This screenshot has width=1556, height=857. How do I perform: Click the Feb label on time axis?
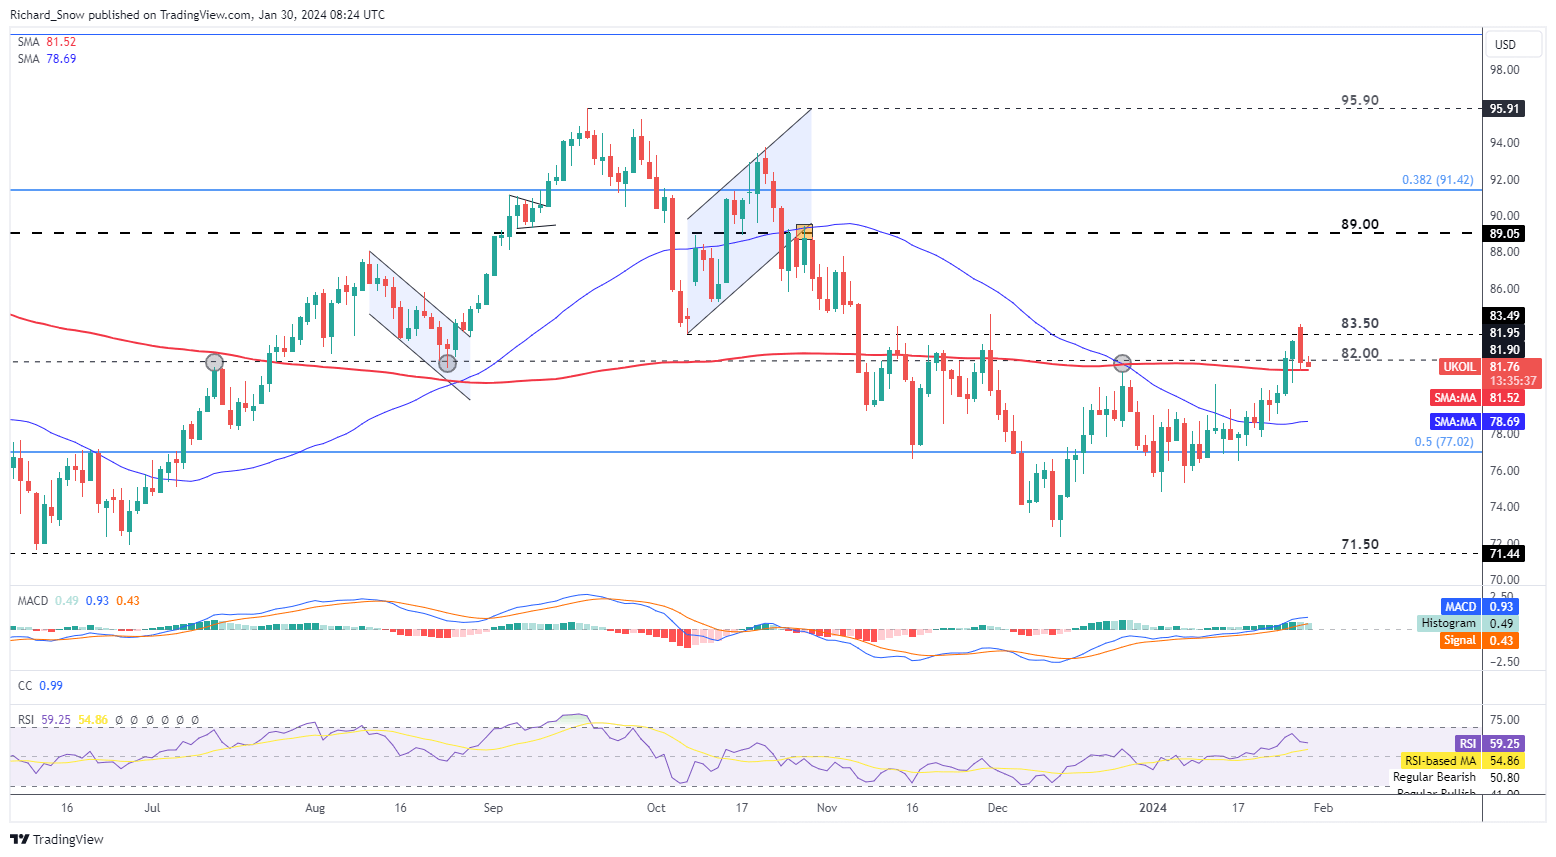point(1322,807)
